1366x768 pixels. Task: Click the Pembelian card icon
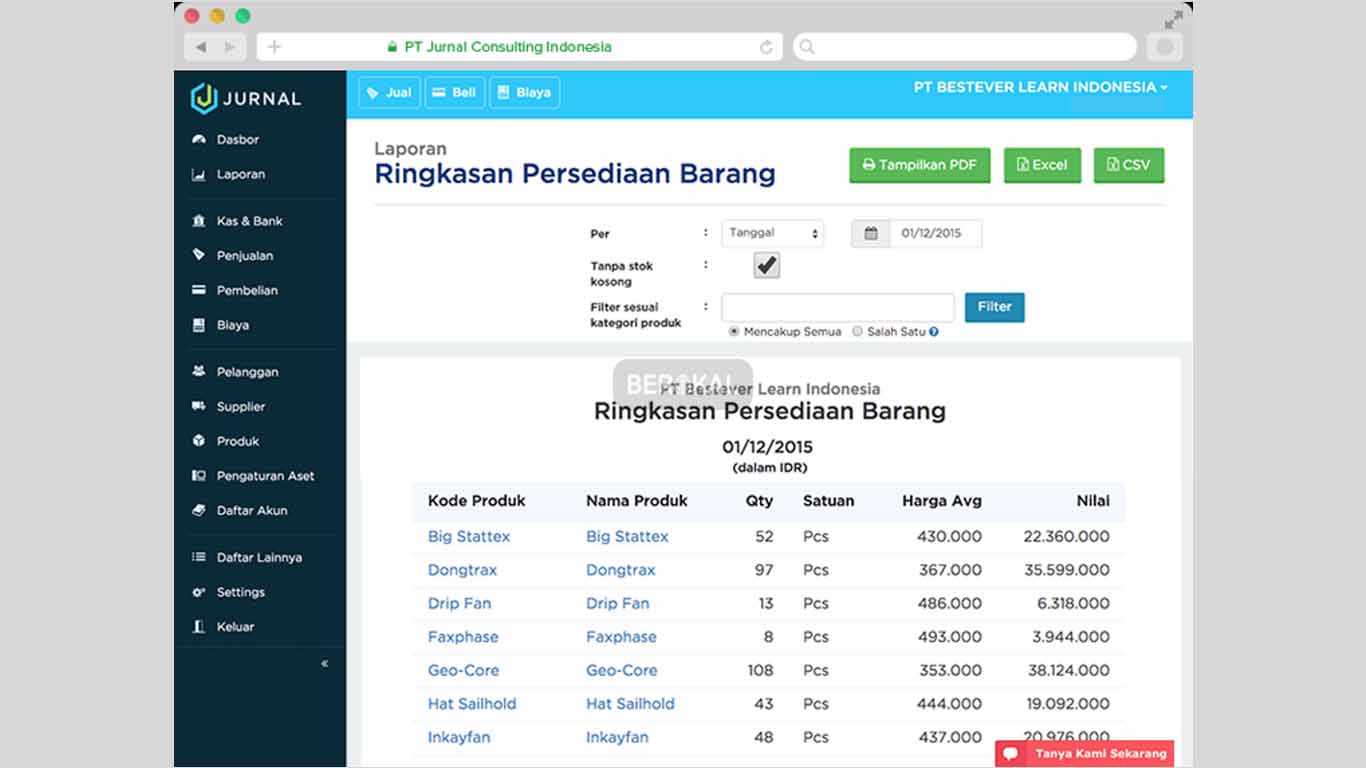pyautogui.click(x=199, y=290)
